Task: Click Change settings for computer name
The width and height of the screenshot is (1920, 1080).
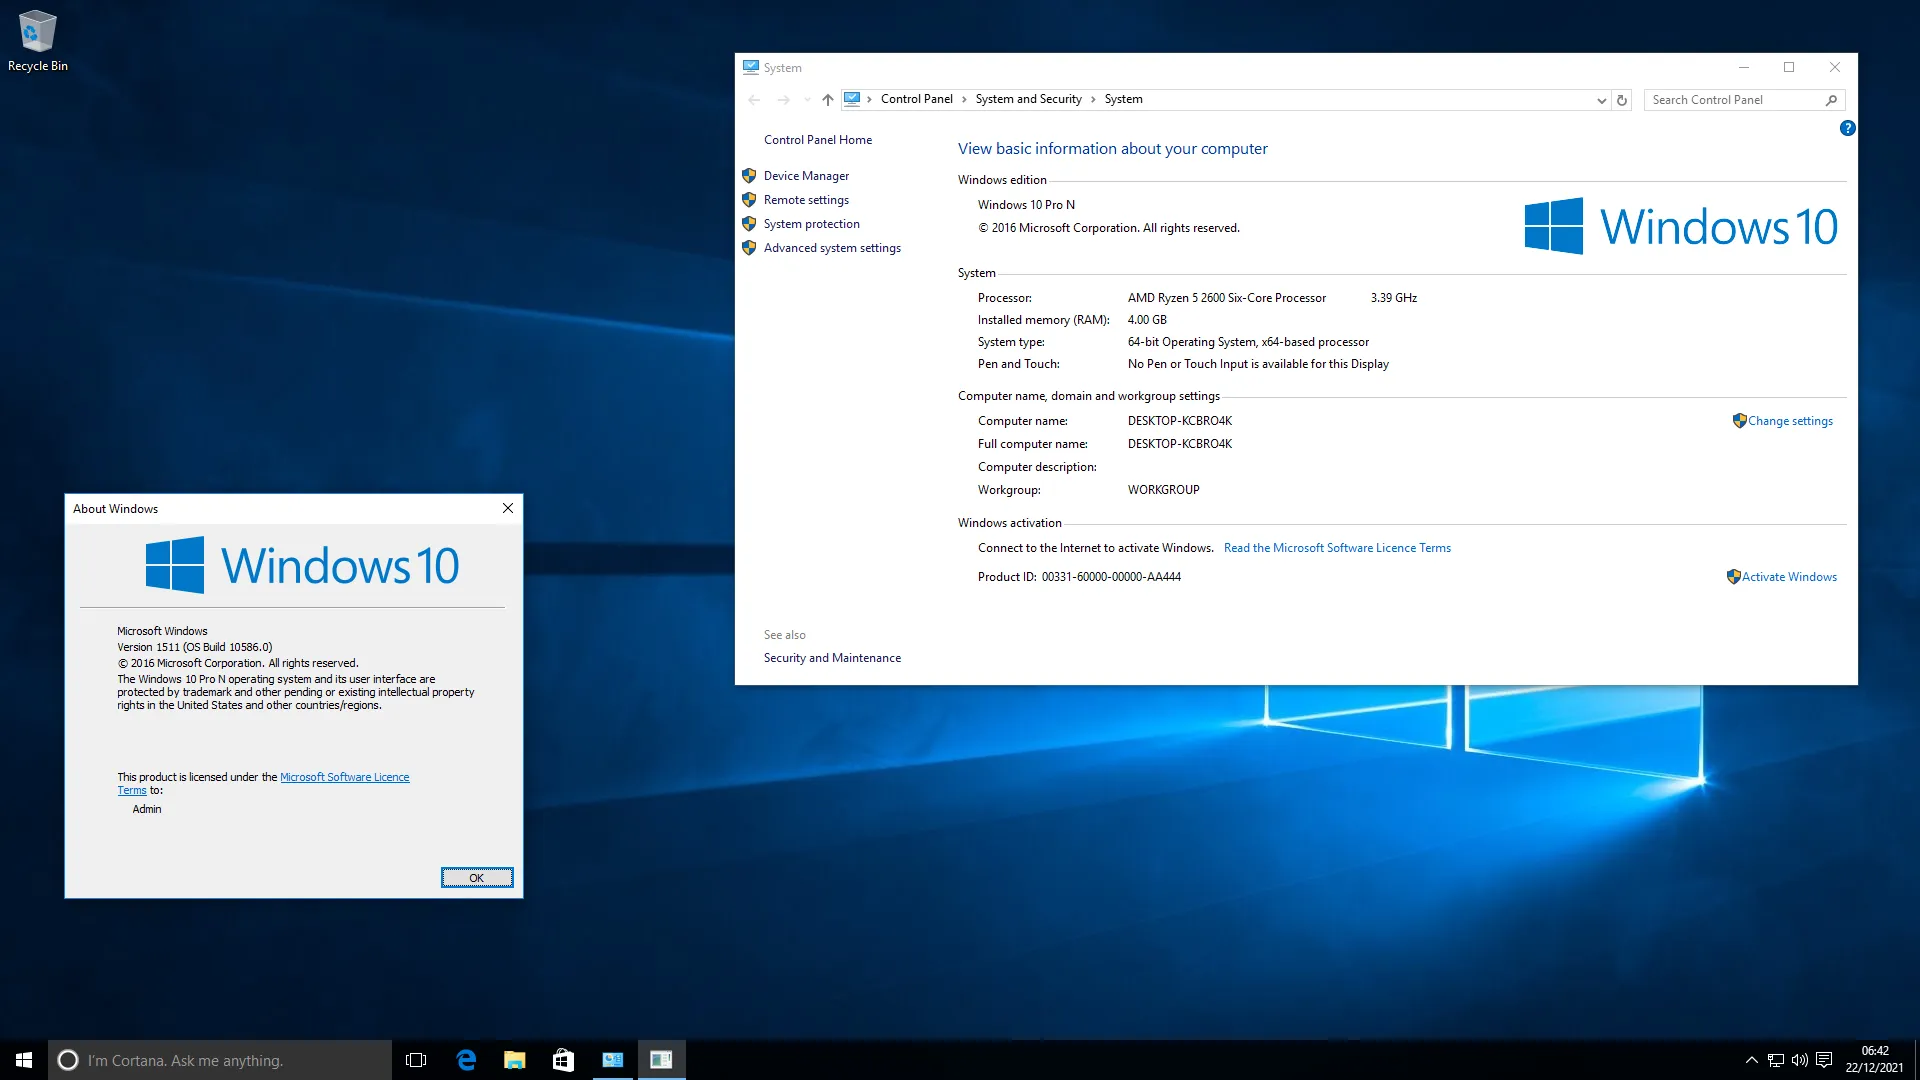Action: (1790, 421)
